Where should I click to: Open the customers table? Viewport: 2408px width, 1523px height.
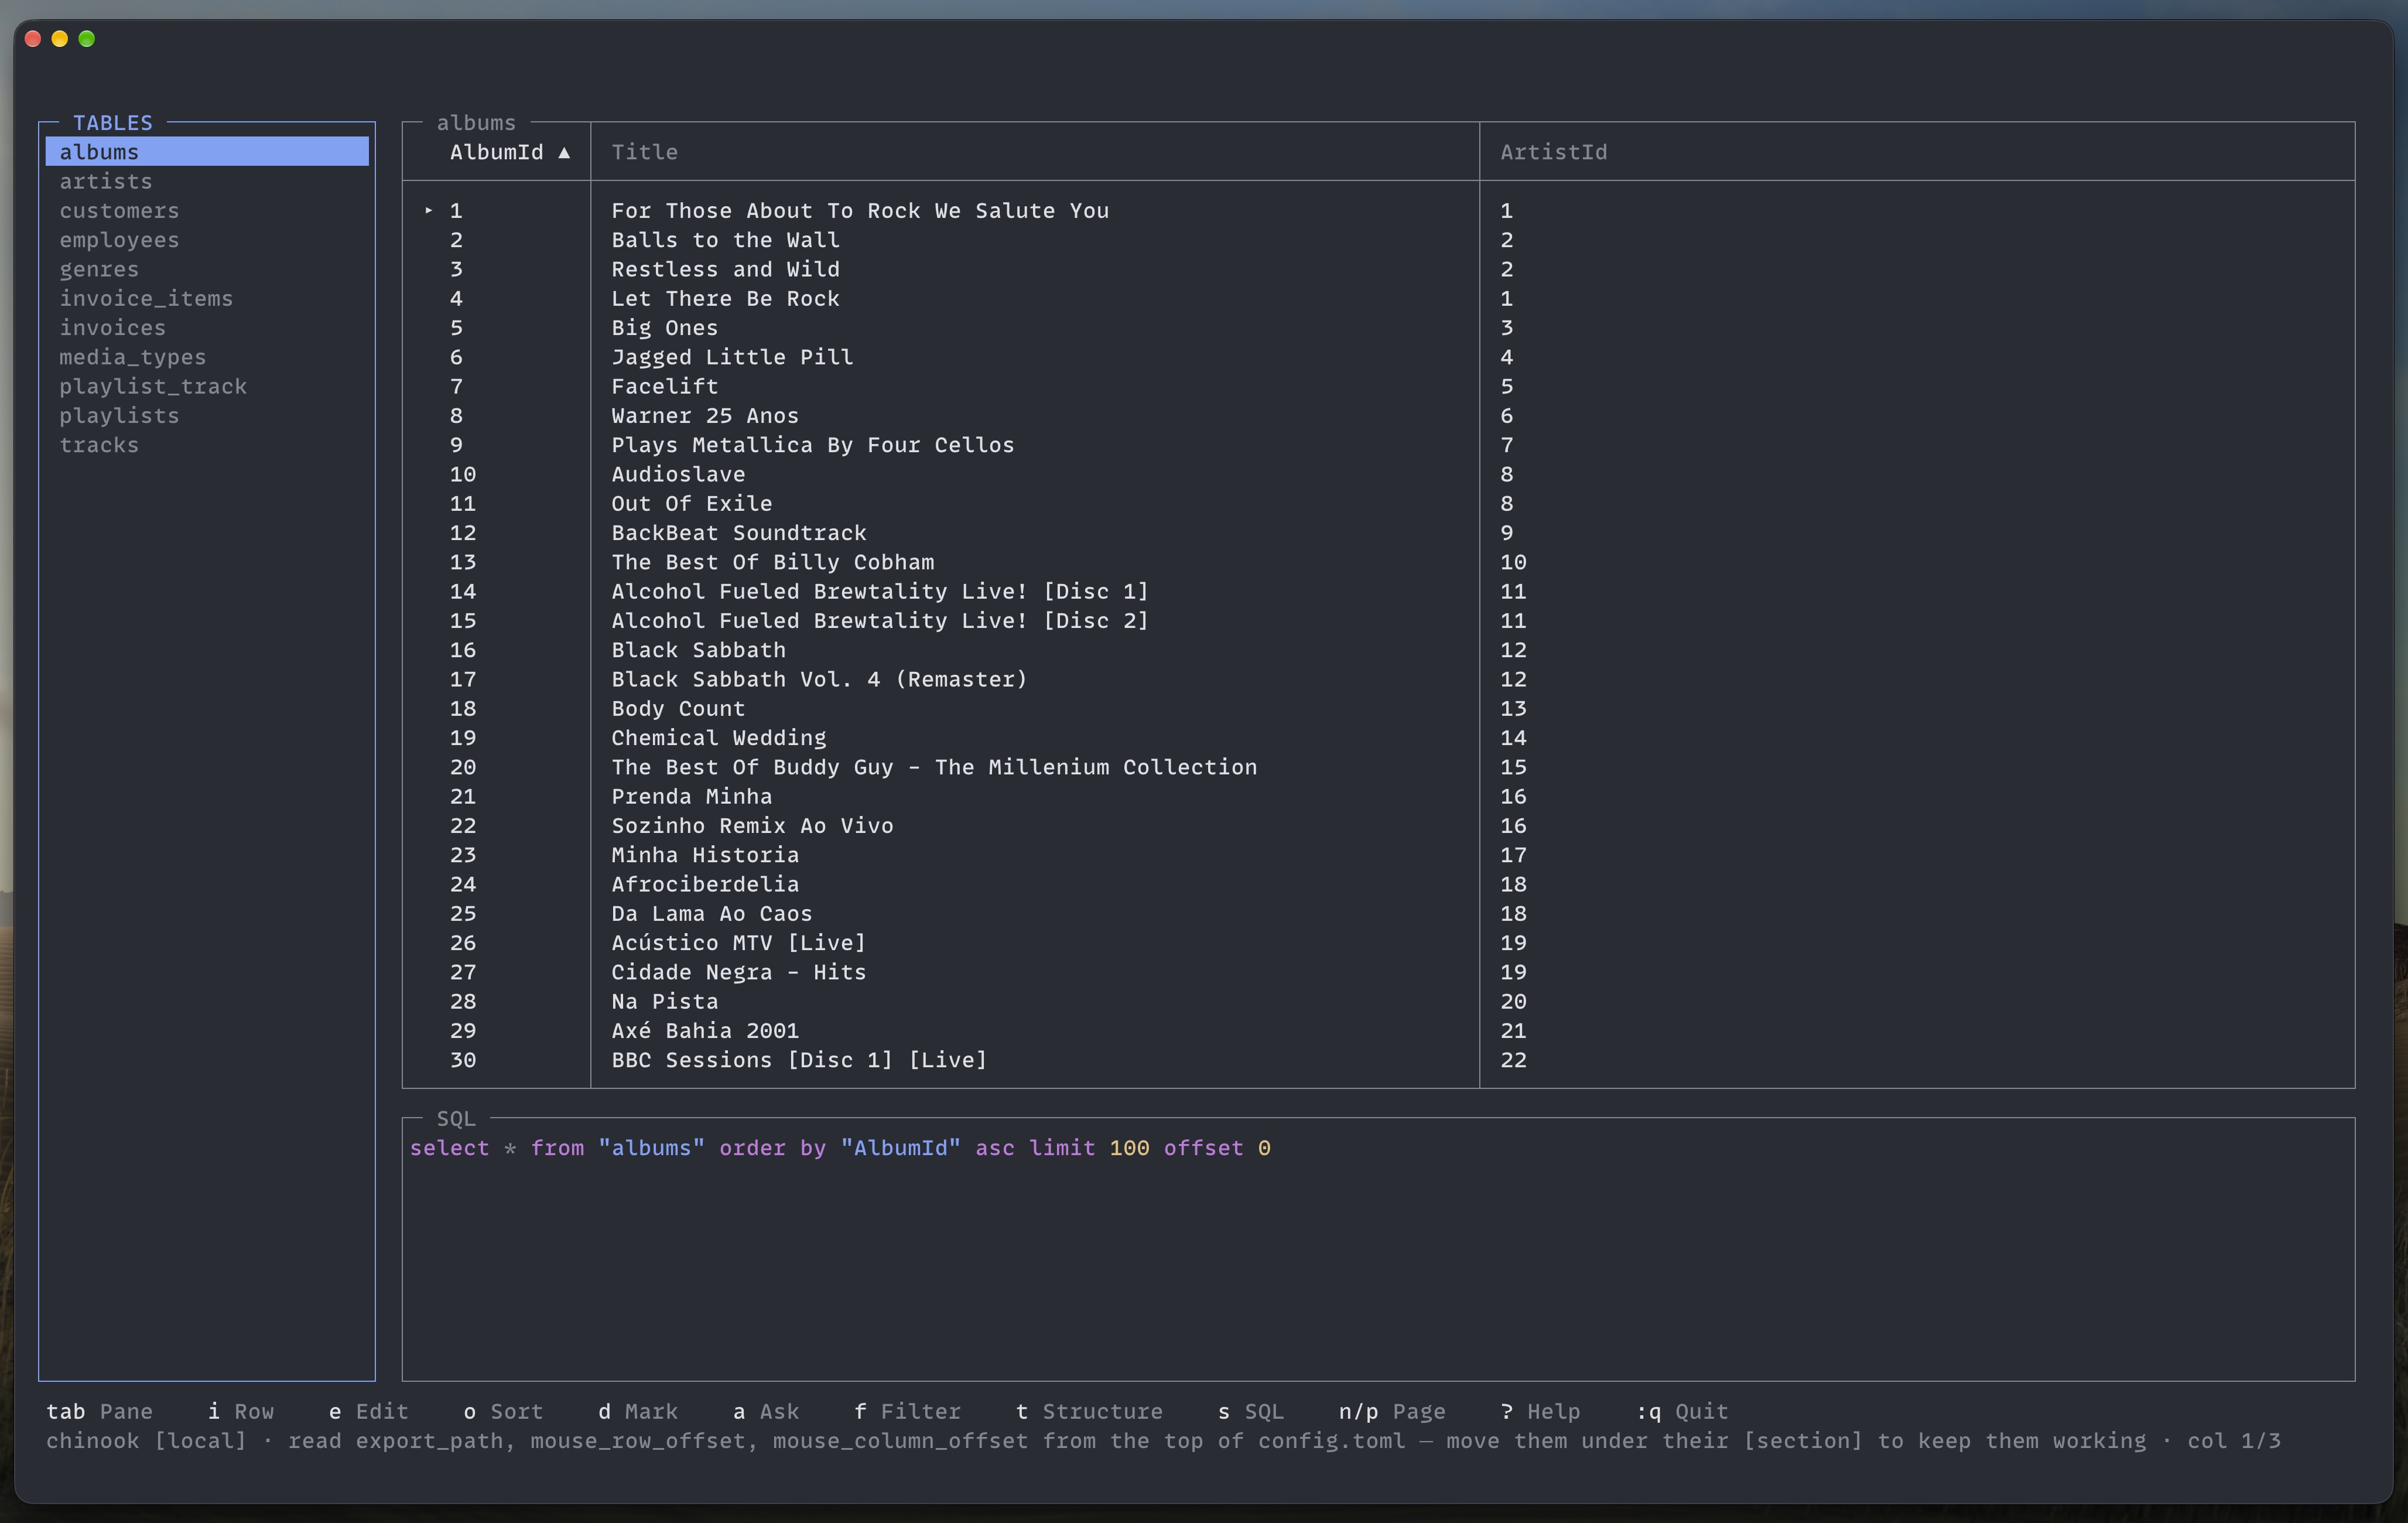pyautogui.click(x=119, y=211)
